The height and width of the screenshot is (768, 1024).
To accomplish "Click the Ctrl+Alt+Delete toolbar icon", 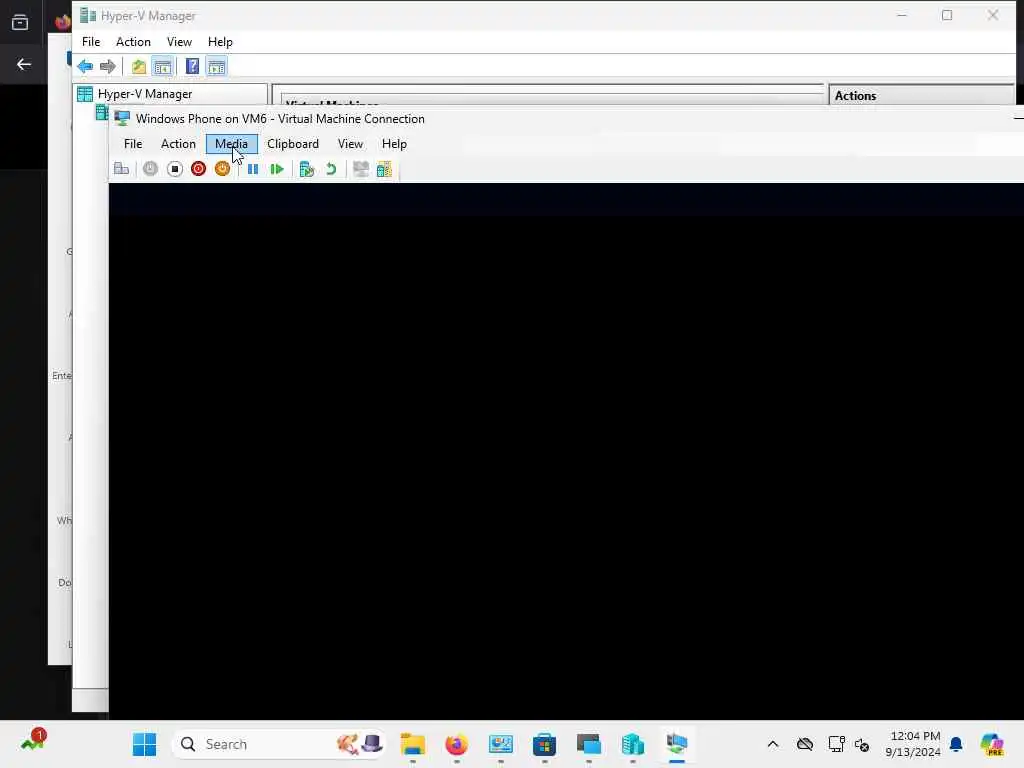I will (x=121, y=169).
